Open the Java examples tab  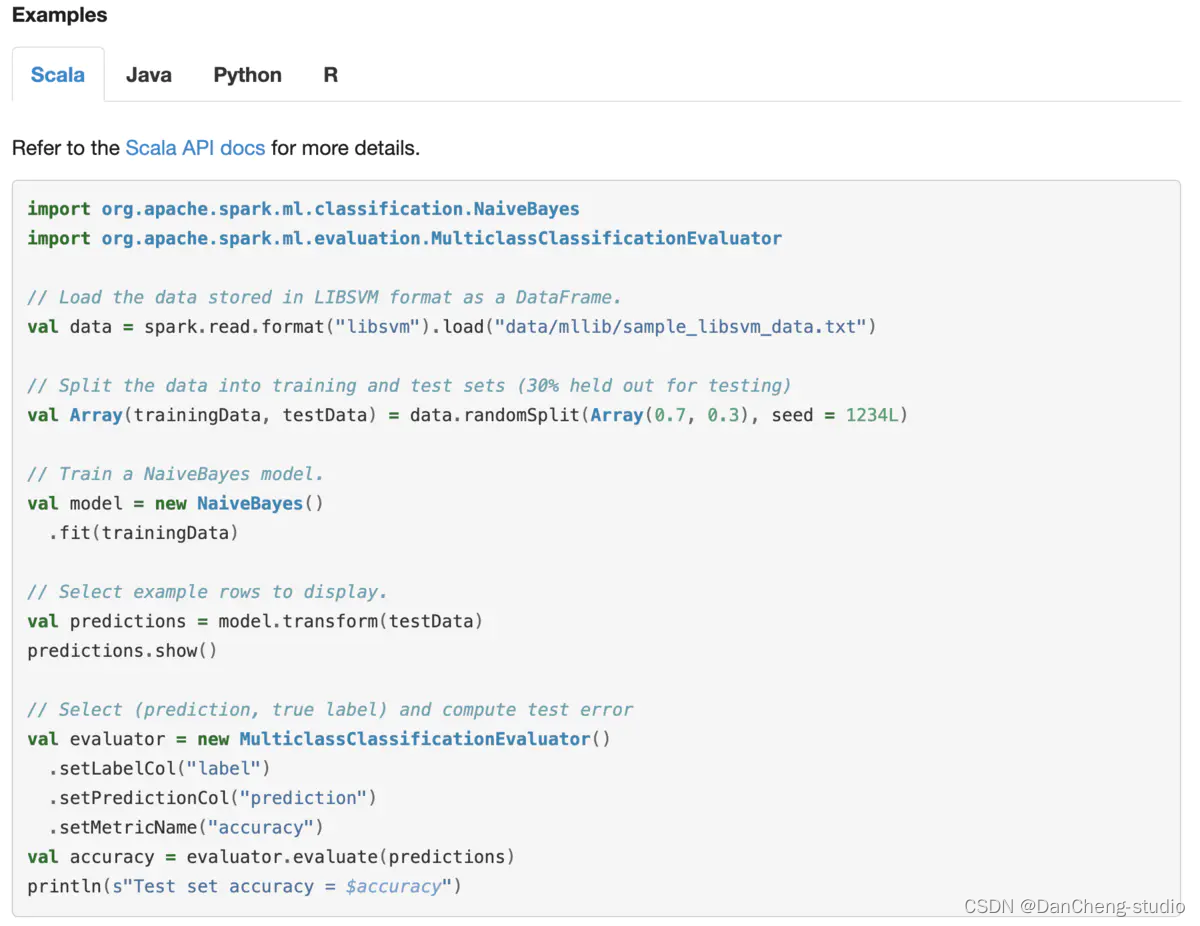point(149,75)
